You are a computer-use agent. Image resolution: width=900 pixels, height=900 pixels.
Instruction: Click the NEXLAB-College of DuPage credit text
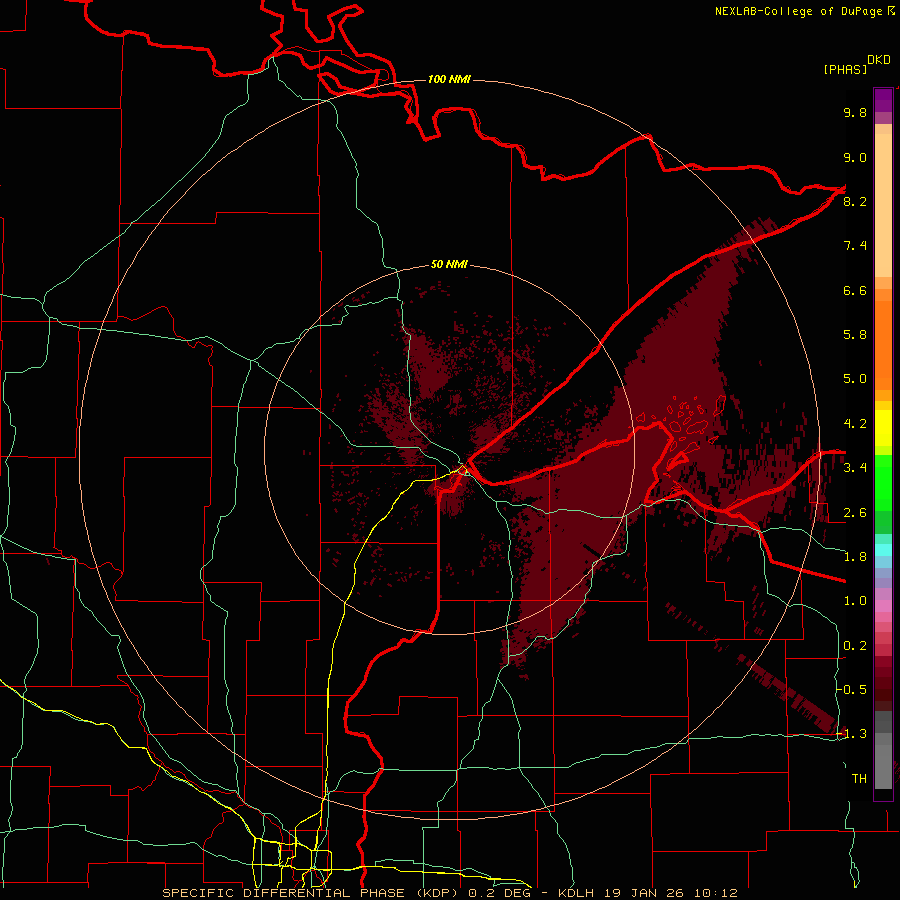click(804, 11)
